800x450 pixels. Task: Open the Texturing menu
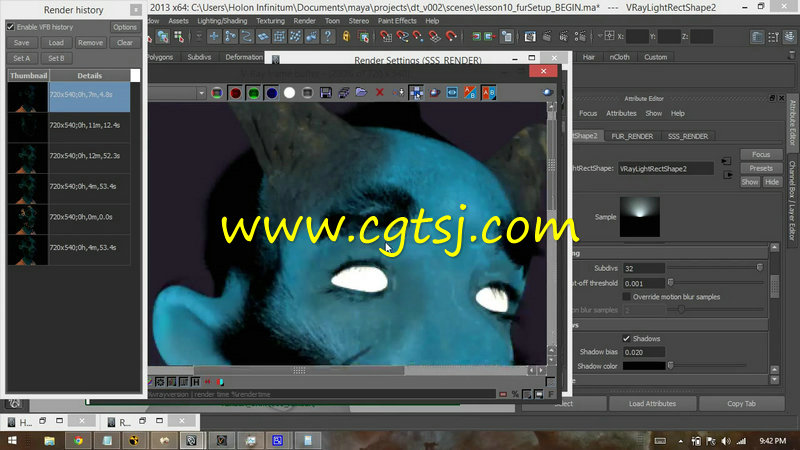coord(270,21)
